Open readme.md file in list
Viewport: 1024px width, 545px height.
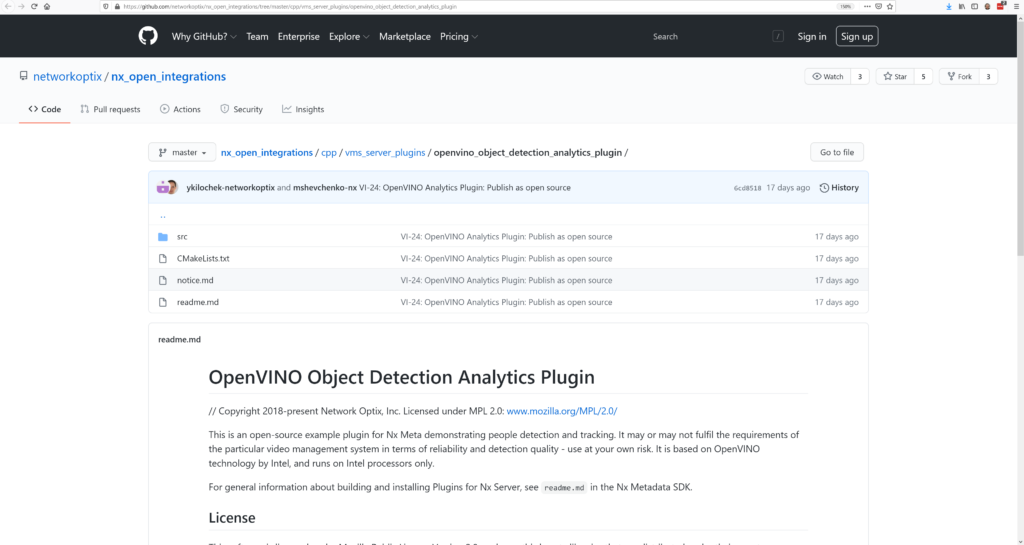197,302
